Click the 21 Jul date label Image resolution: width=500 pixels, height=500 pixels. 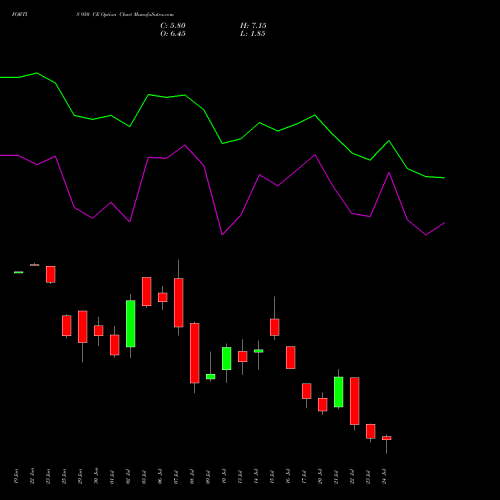click(336, 477)
